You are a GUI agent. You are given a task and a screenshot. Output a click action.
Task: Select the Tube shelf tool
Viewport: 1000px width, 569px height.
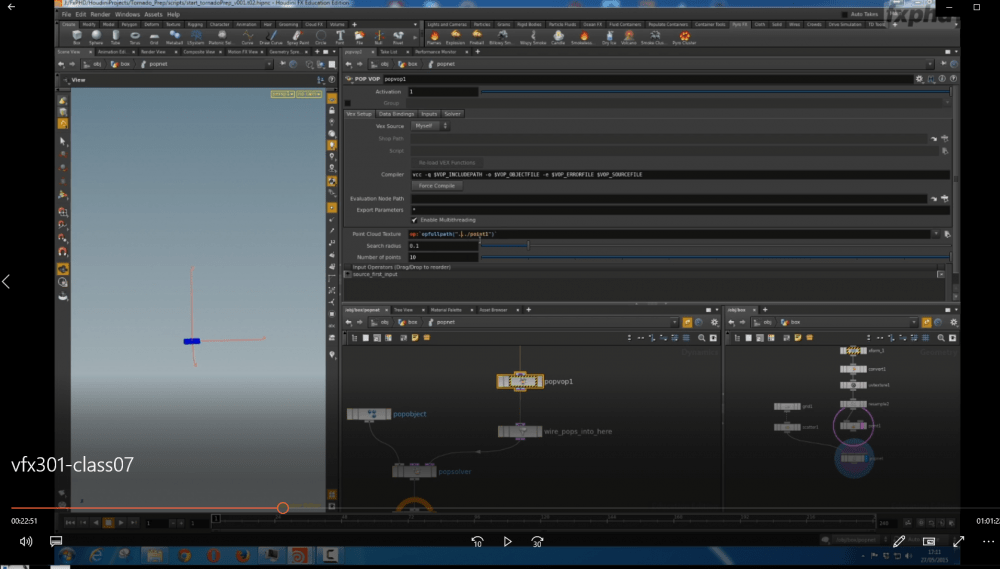115,37
